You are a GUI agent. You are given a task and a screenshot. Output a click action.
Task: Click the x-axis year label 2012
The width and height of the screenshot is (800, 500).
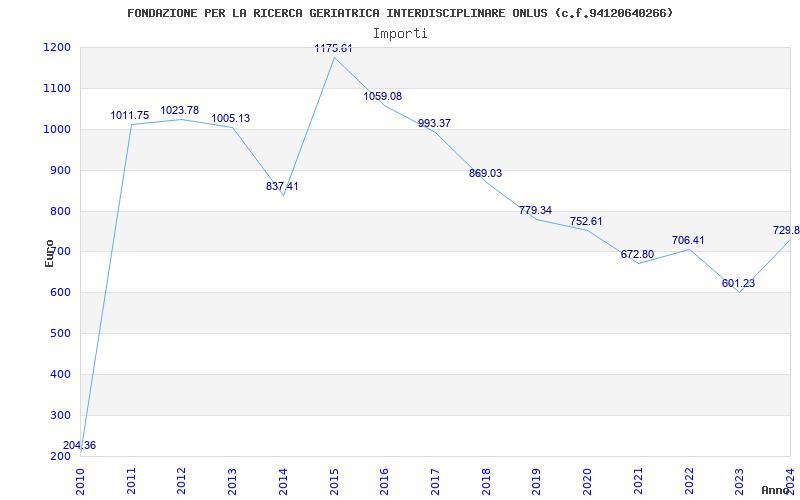point(182,481)
